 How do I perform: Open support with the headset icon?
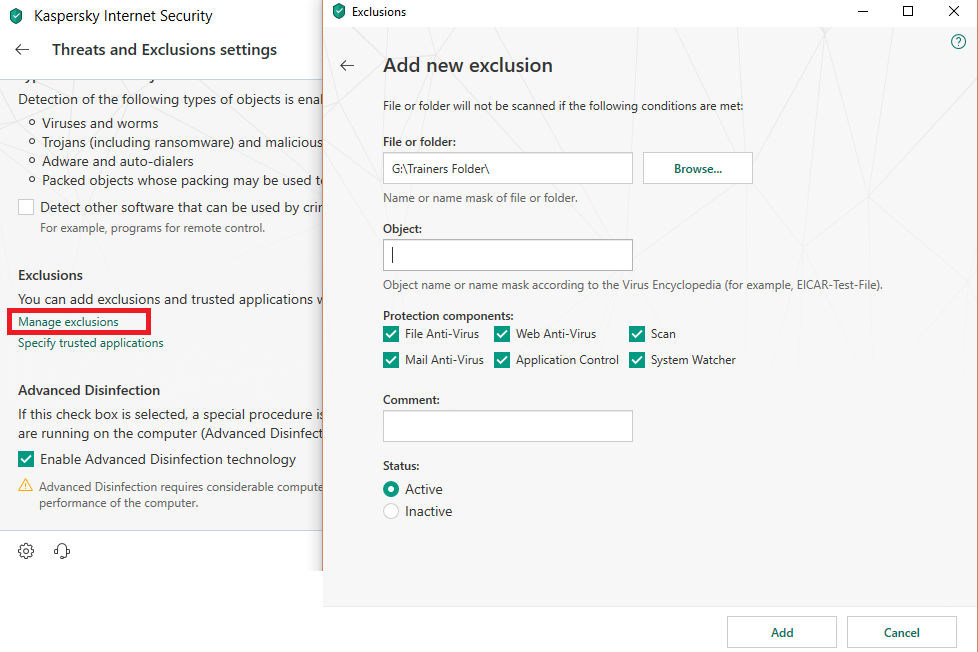tap(62, 551)
